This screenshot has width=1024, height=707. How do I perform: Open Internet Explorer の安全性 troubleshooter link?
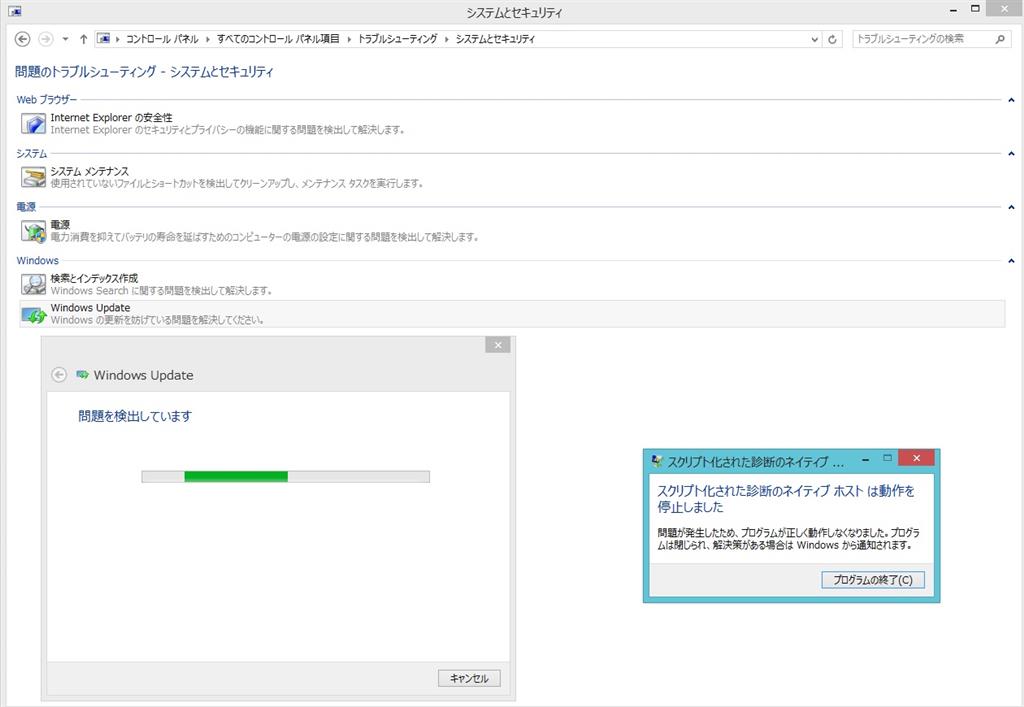point(112,118)
